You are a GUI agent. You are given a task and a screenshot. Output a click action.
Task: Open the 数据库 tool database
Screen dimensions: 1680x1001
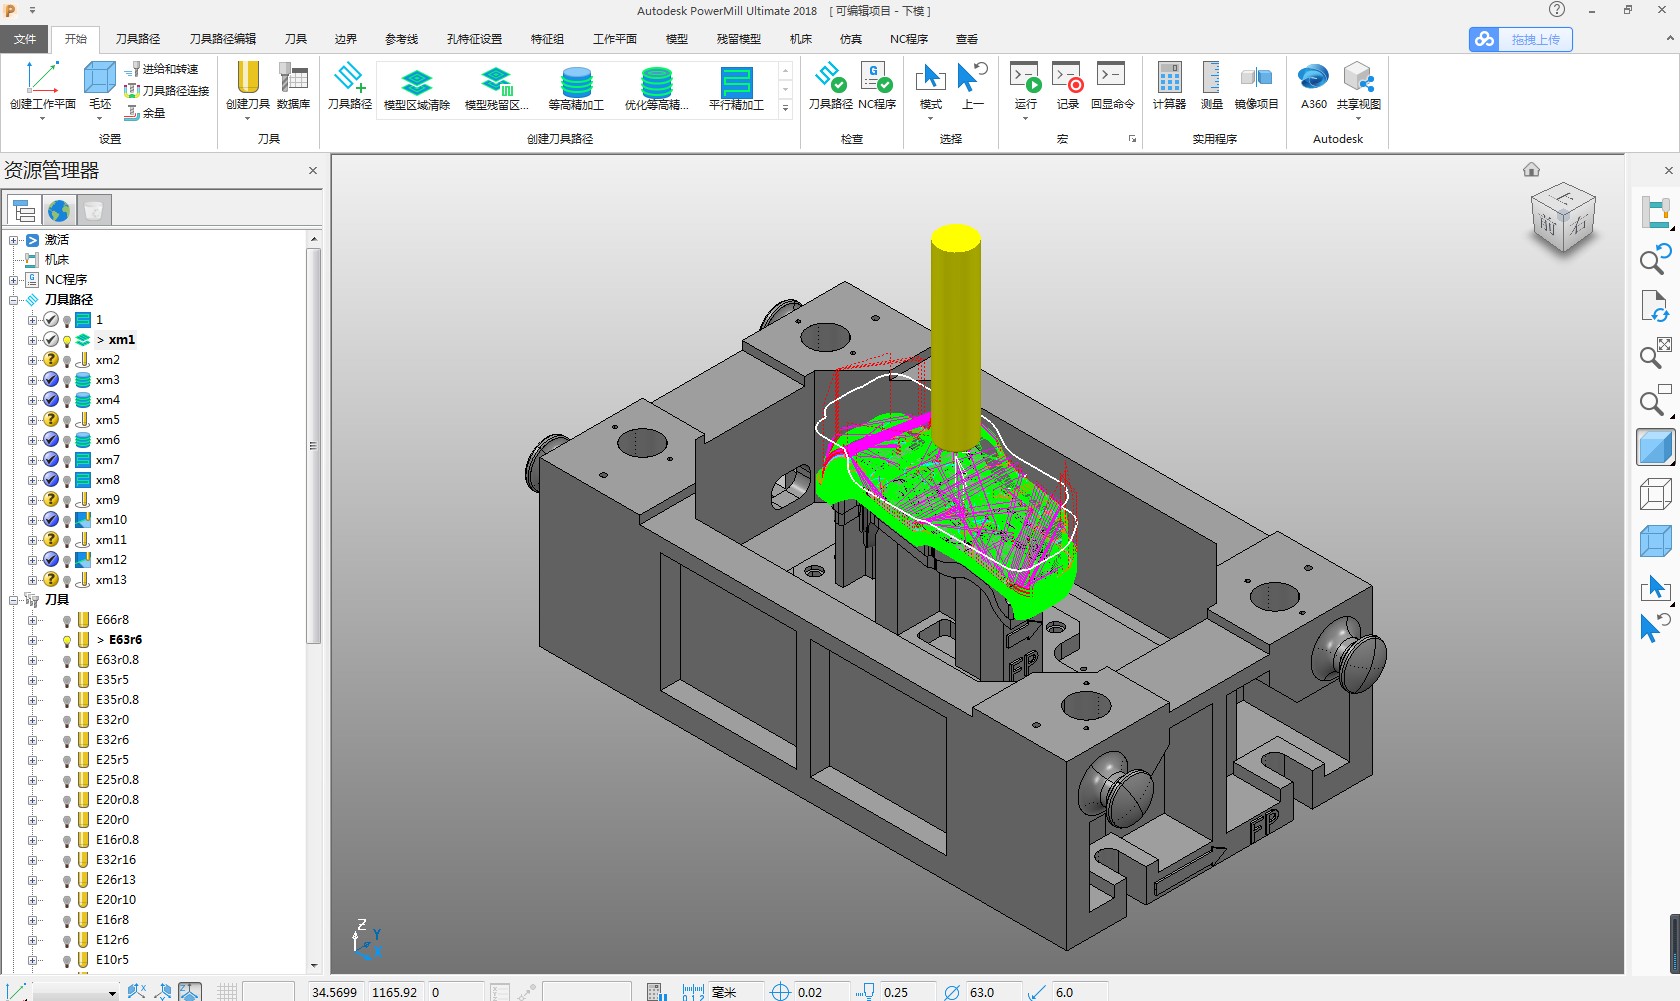tap(293, 78)
